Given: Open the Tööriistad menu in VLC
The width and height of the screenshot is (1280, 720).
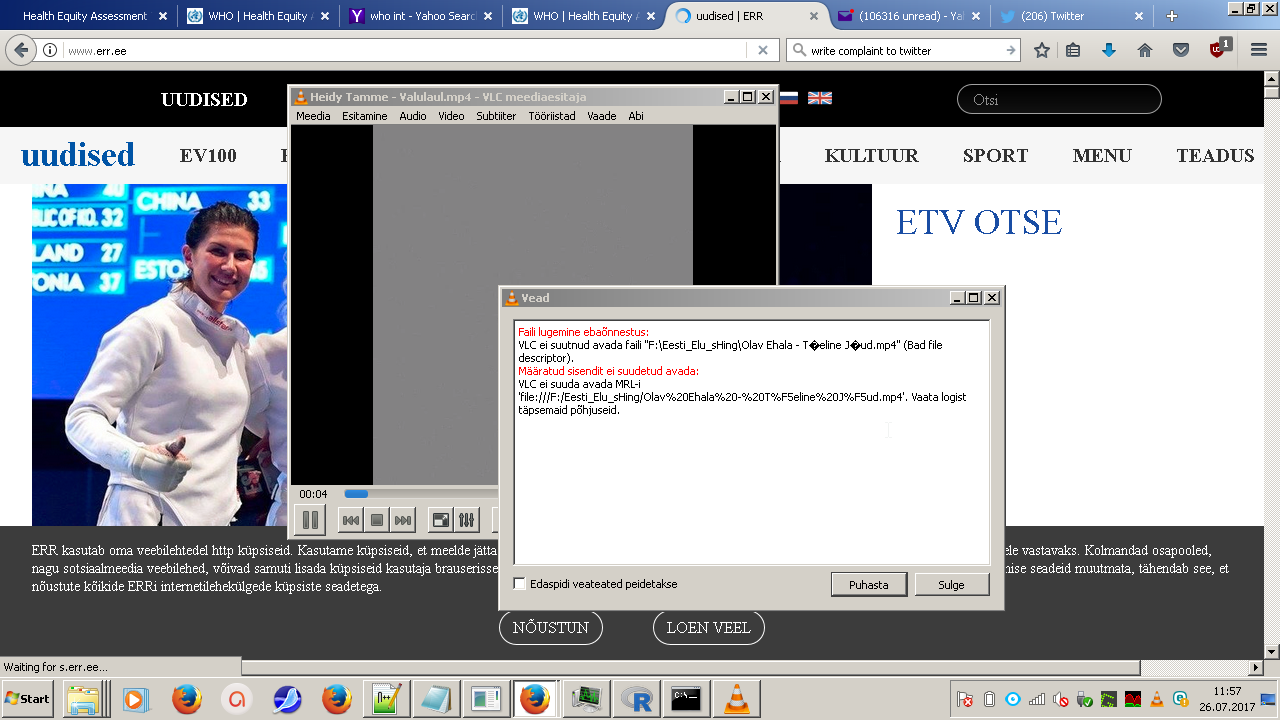Looking at the screenshot, I should pos(552,116).
